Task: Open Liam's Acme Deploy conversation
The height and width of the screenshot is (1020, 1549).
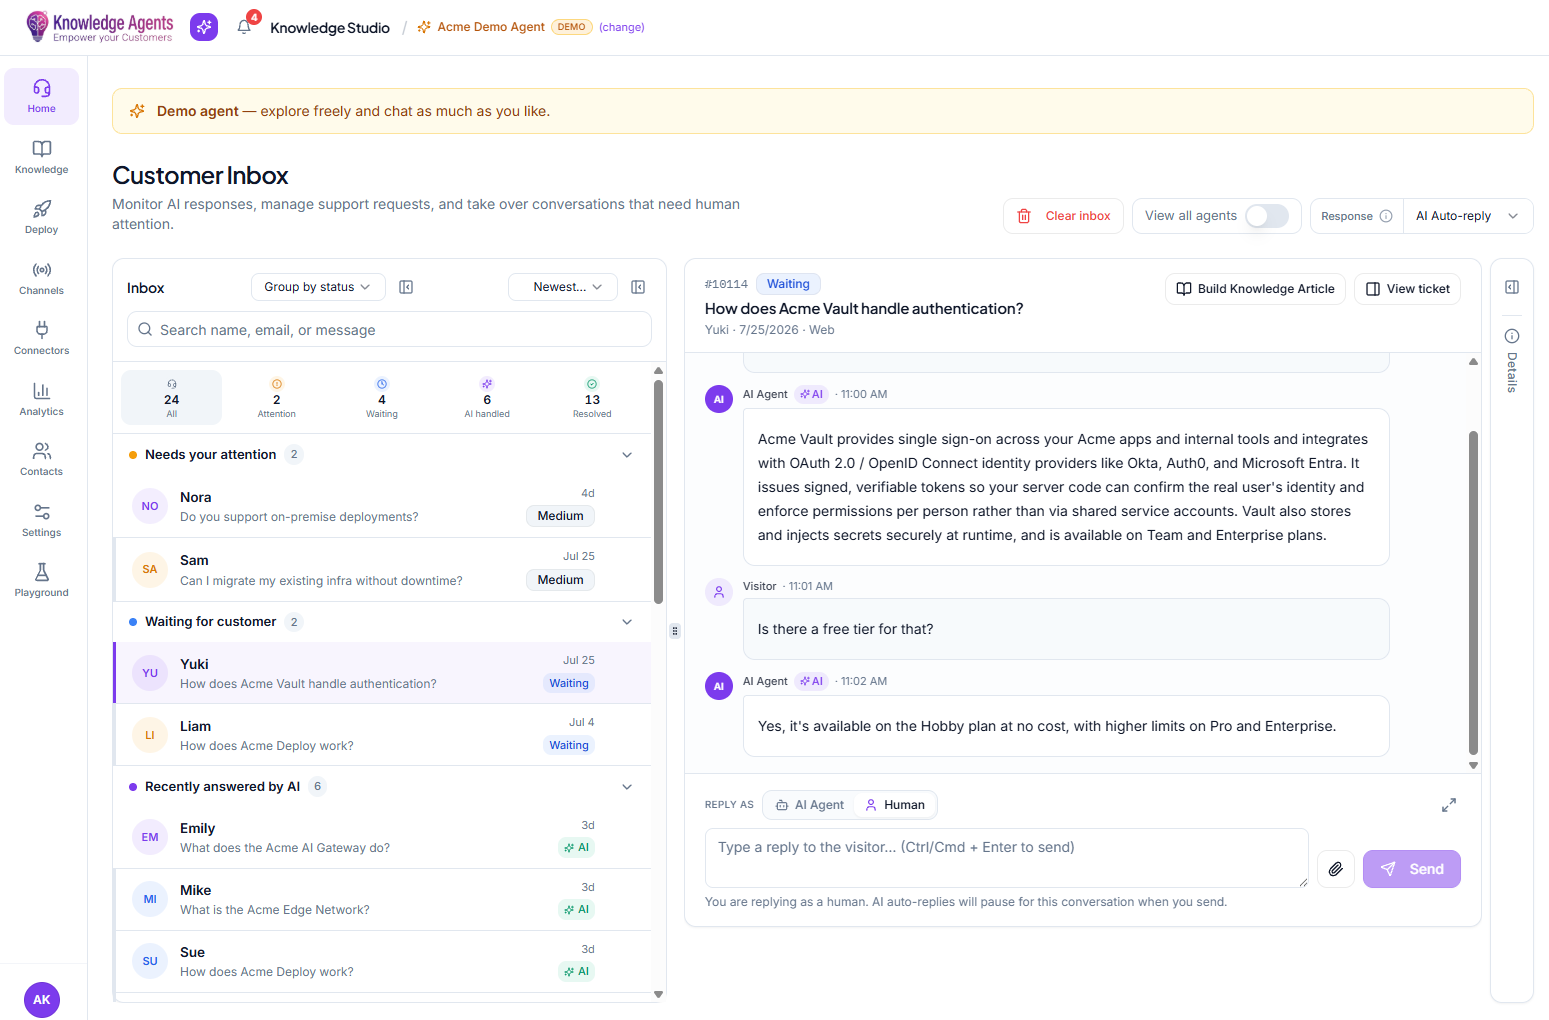Action: pos(382,735)
